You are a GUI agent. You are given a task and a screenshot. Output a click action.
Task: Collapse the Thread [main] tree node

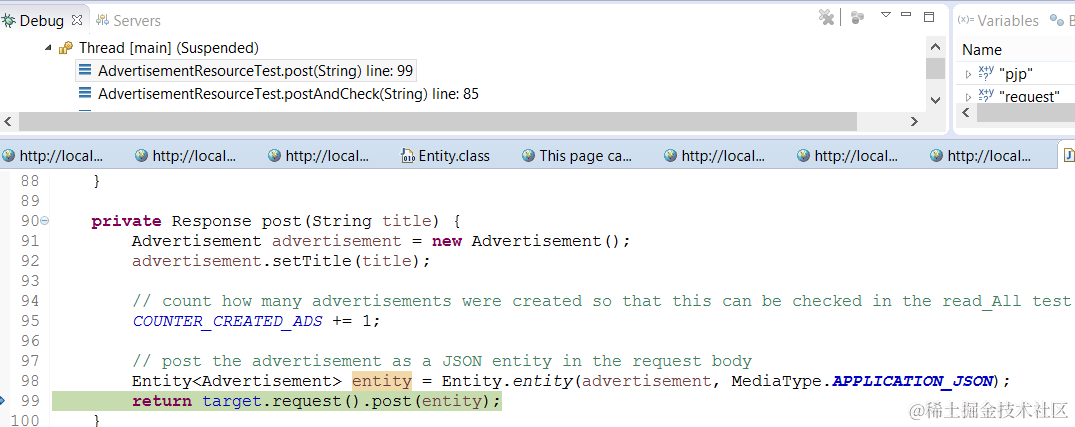pyautogui.click(x=48, y=48)
